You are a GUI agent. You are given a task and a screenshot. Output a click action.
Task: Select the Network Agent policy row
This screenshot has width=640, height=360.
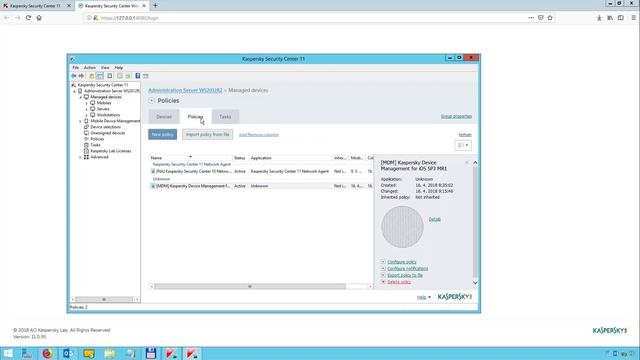click(x=261, y=171)
